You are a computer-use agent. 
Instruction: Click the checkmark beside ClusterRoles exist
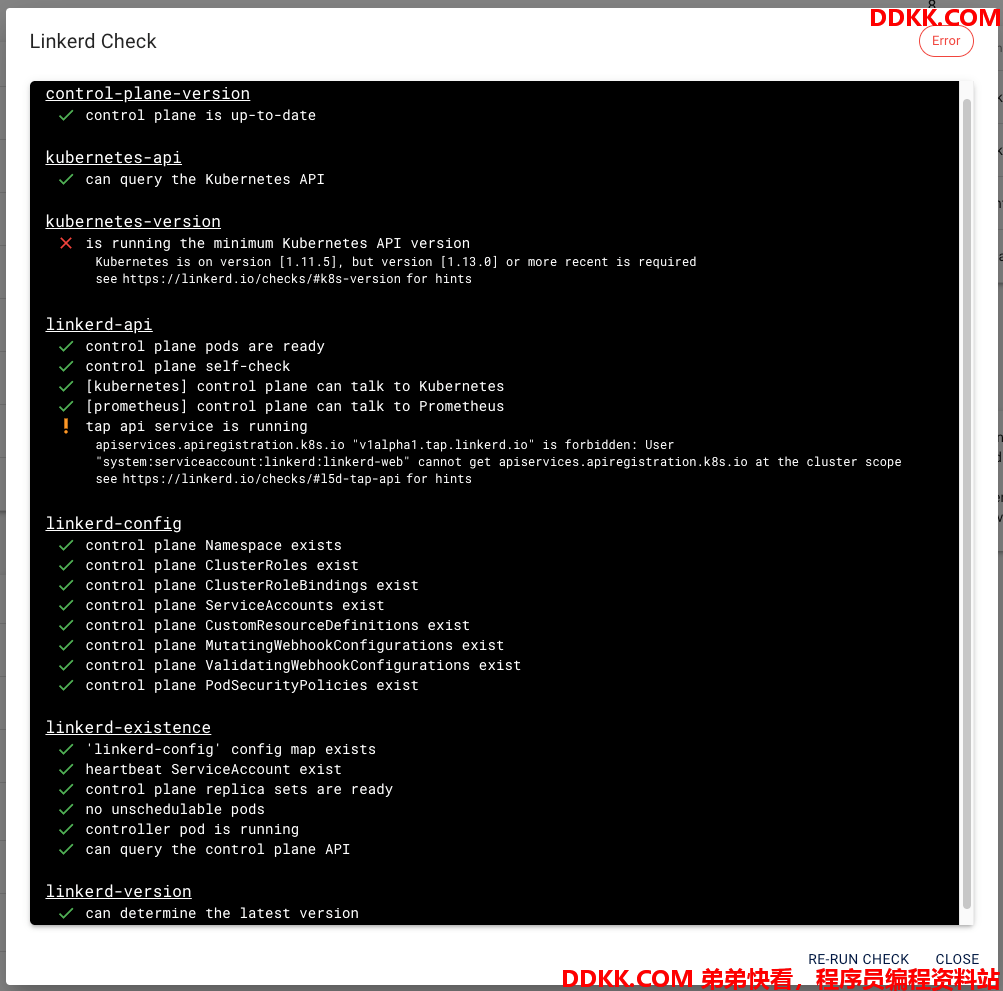(66, 565)
